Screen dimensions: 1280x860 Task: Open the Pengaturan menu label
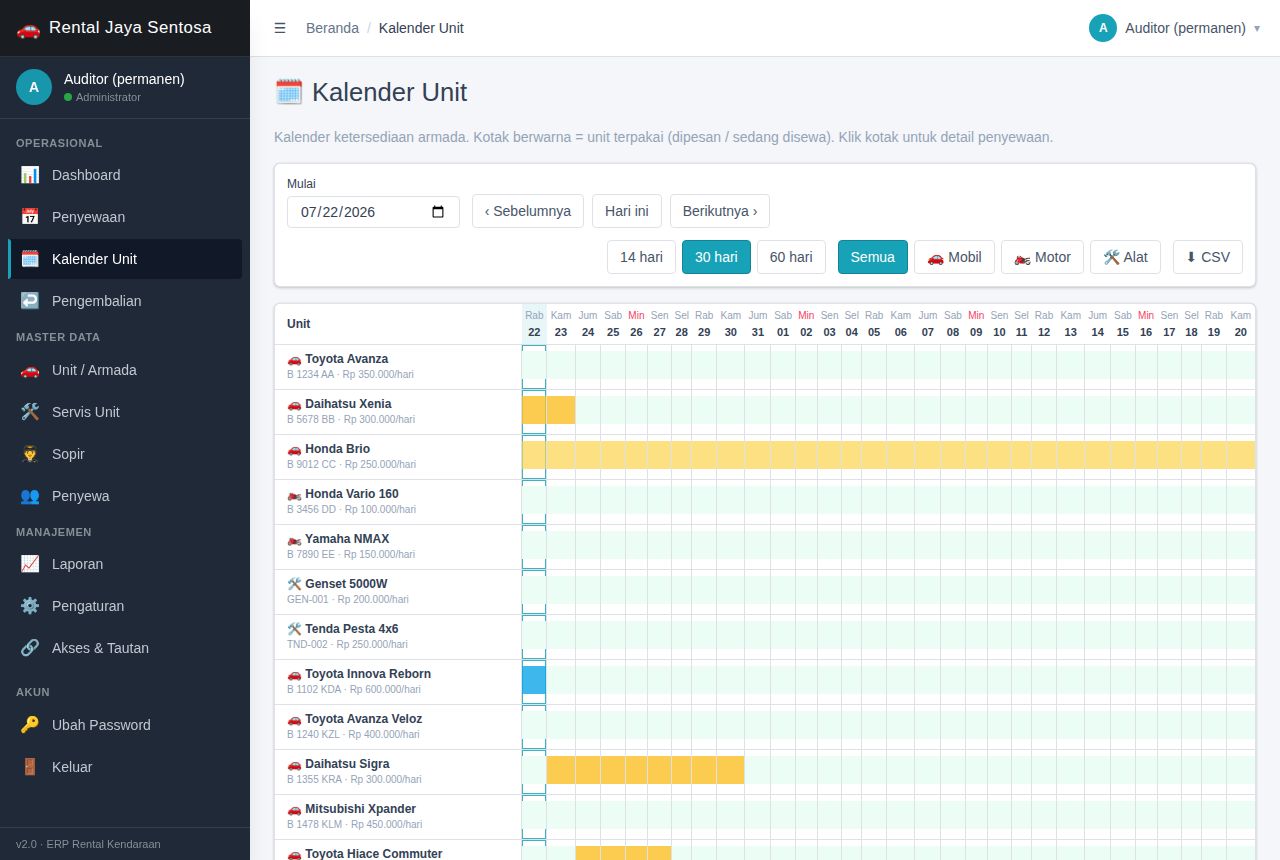[88, 606]
